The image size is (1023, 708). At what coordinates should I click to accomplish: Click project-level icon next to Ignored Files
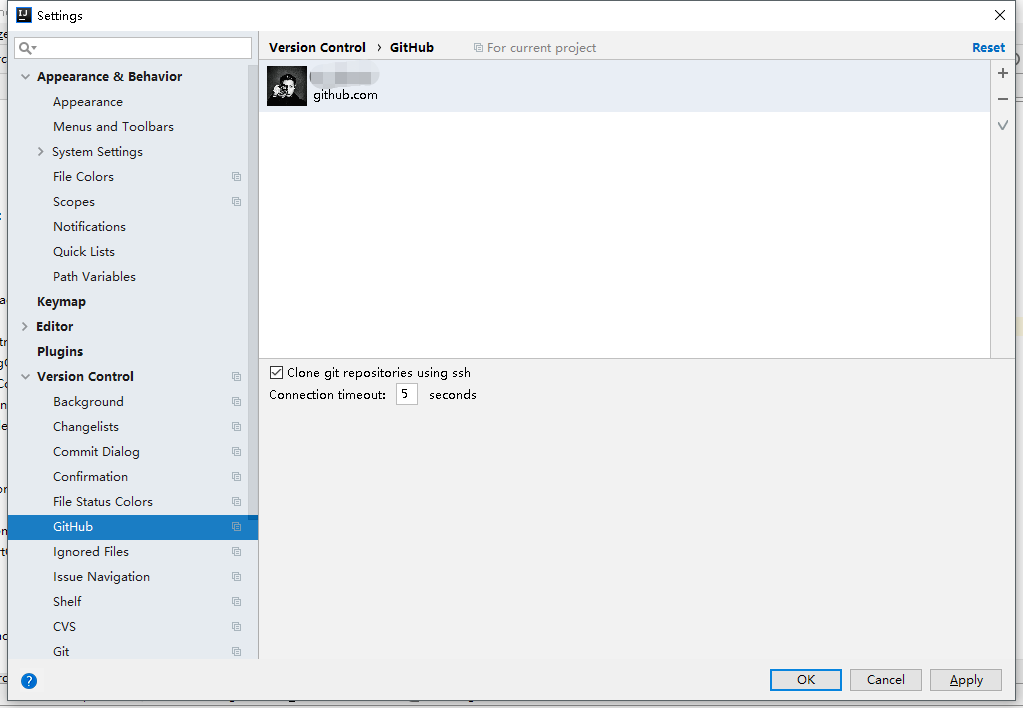236,552
